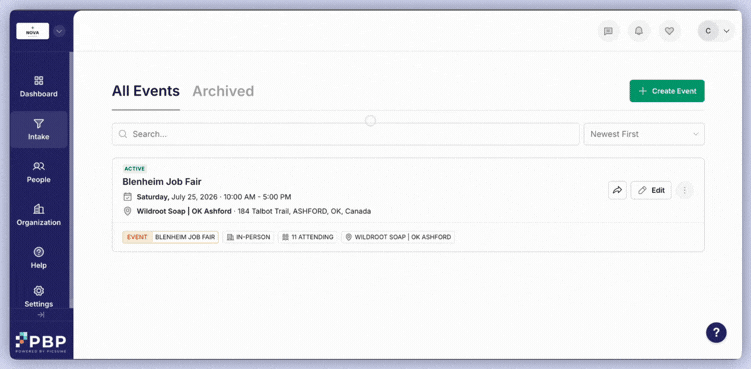Click the IN-PERSON tag
Viewport: 751px width, 369px height.
pos(248,237)
